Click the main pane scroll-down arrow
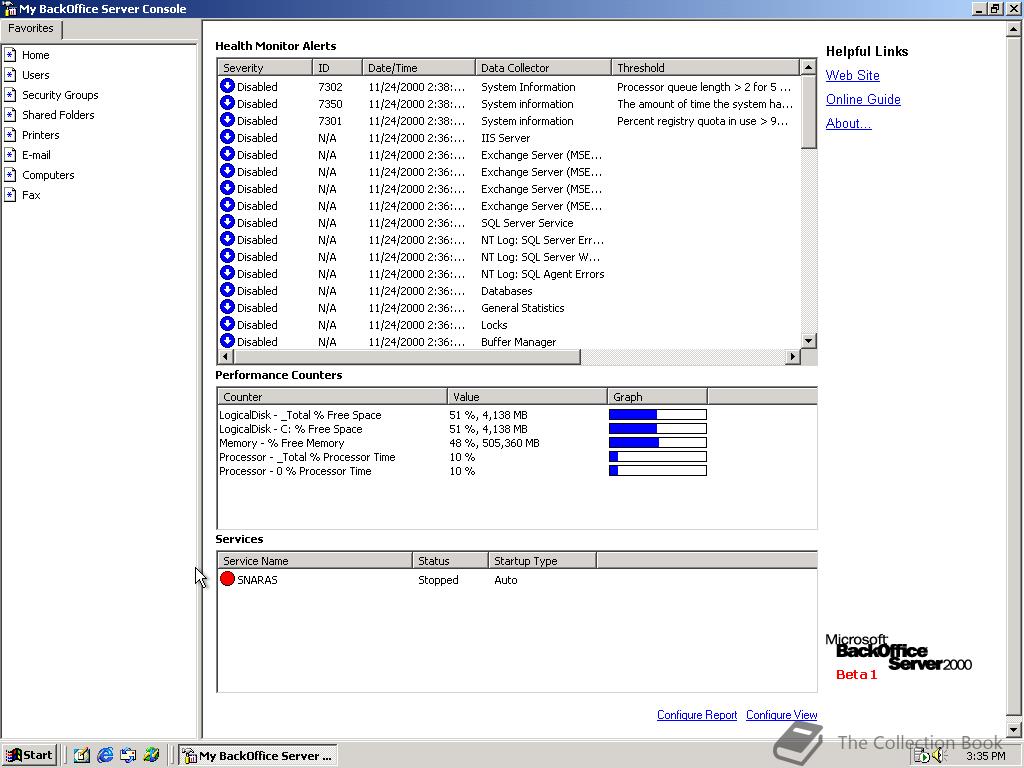Viewport: 1024px width, 768px height. (1014, 730)
